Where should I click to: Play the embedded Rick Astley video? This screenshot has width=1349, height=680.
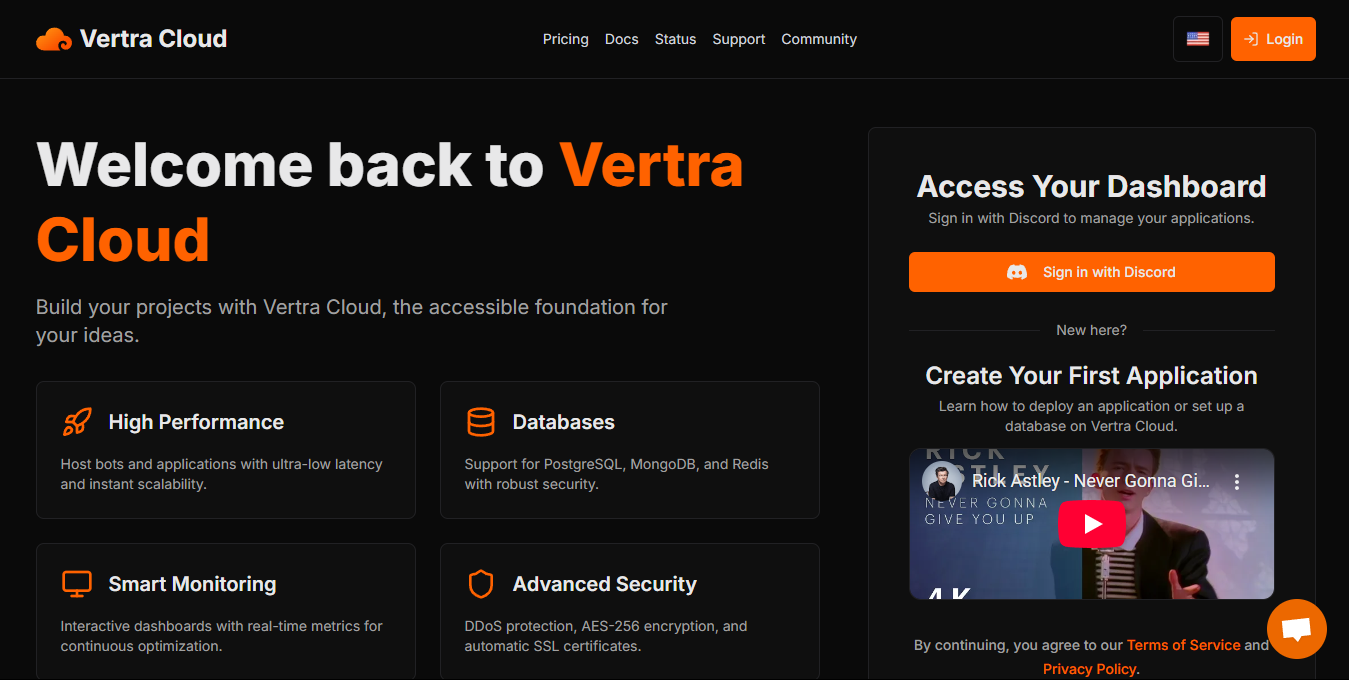tap(1091, 524)
